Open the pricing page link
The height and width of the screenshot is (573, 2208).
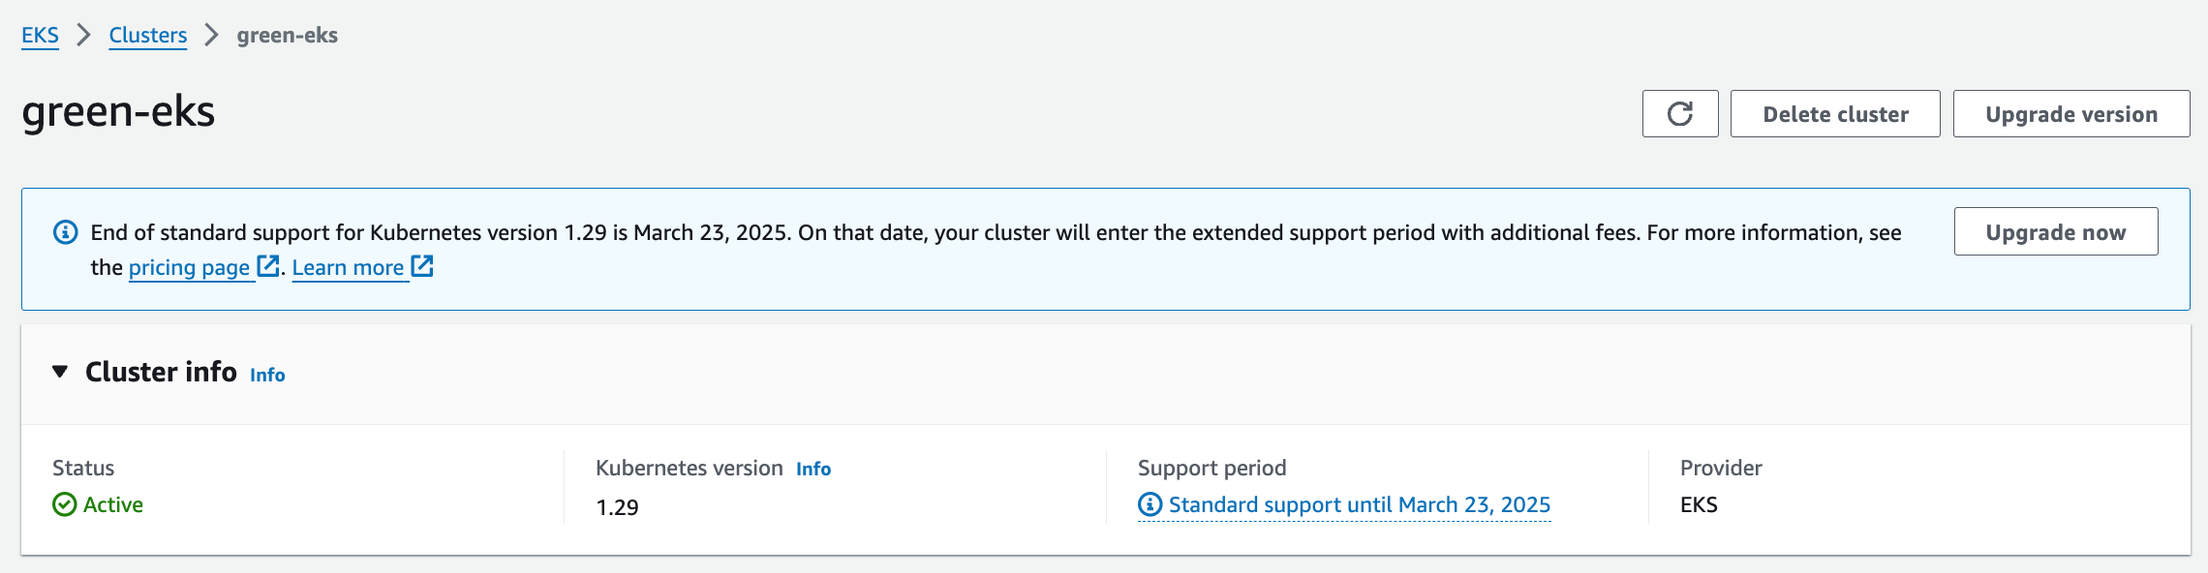(189, 268)
